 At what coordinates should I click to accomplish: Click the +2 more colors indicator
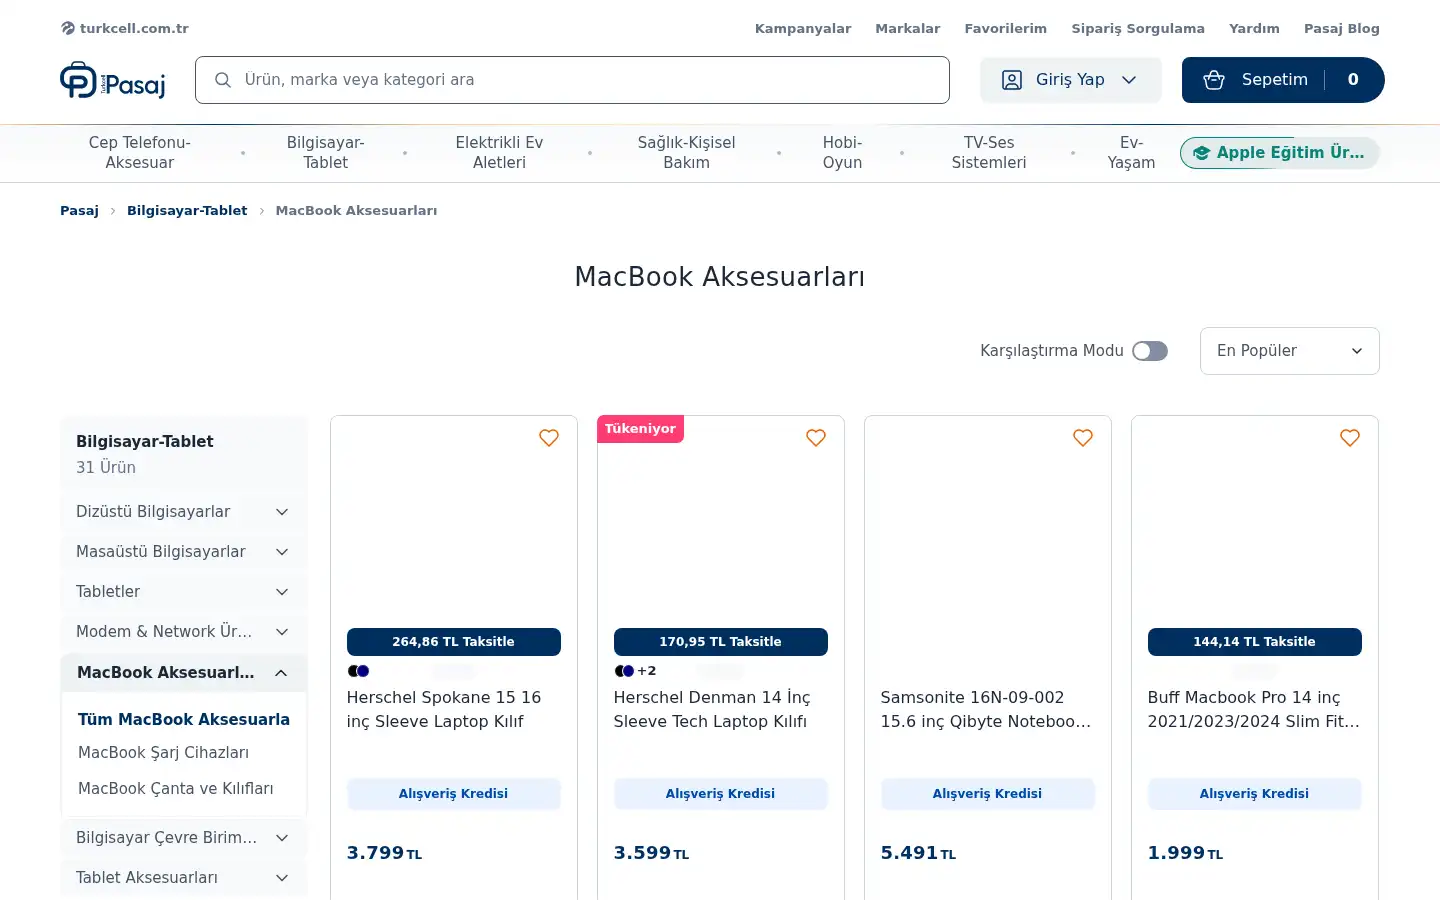click(x=647, y=671)
